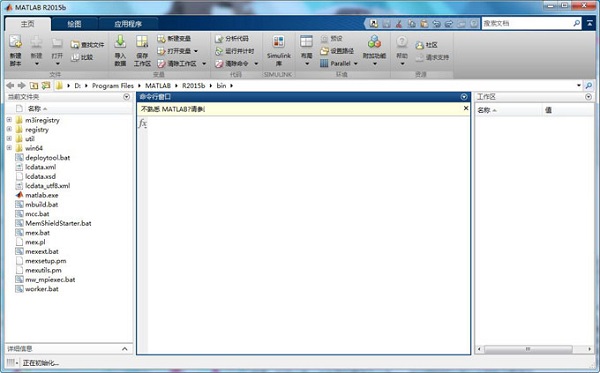Click the Save Workspace (保存工作区) icon
Viewport: 600px width, 373px height.
142,41
